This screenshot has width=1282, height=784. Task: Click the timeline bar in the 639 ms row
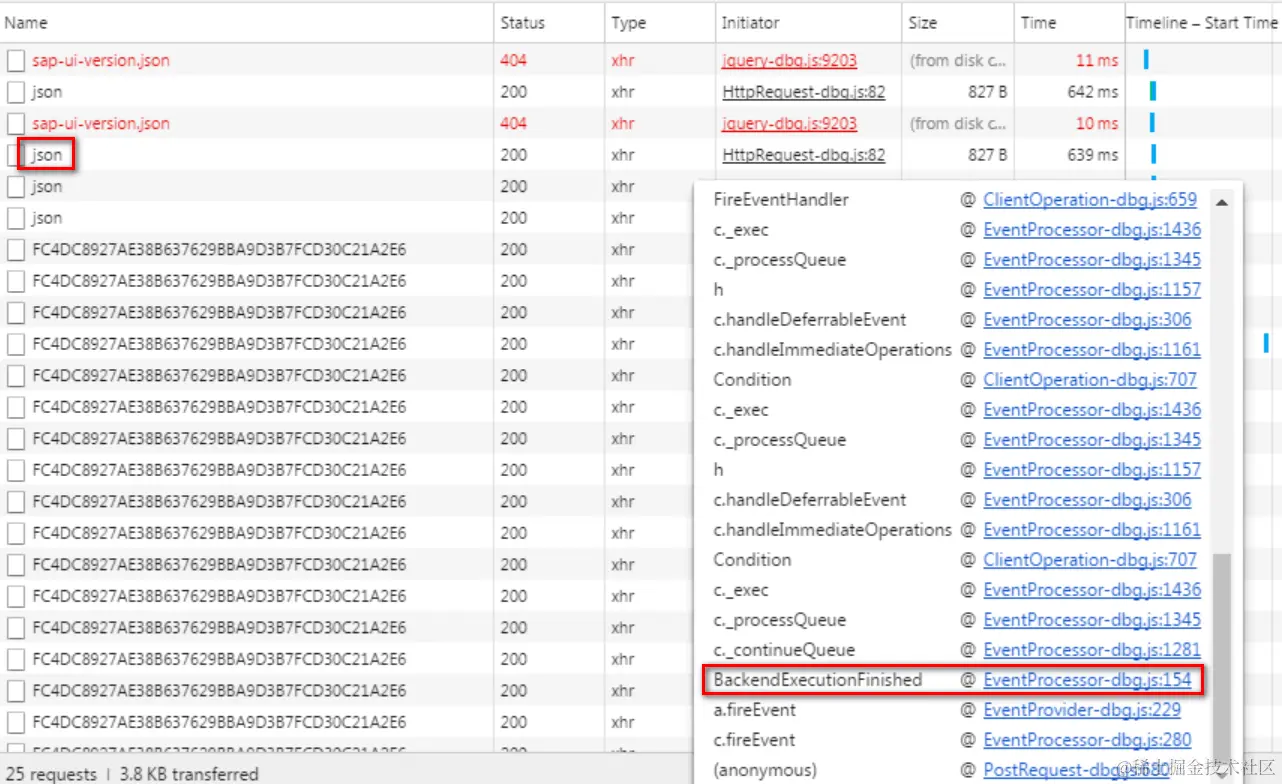point(1153,155)
